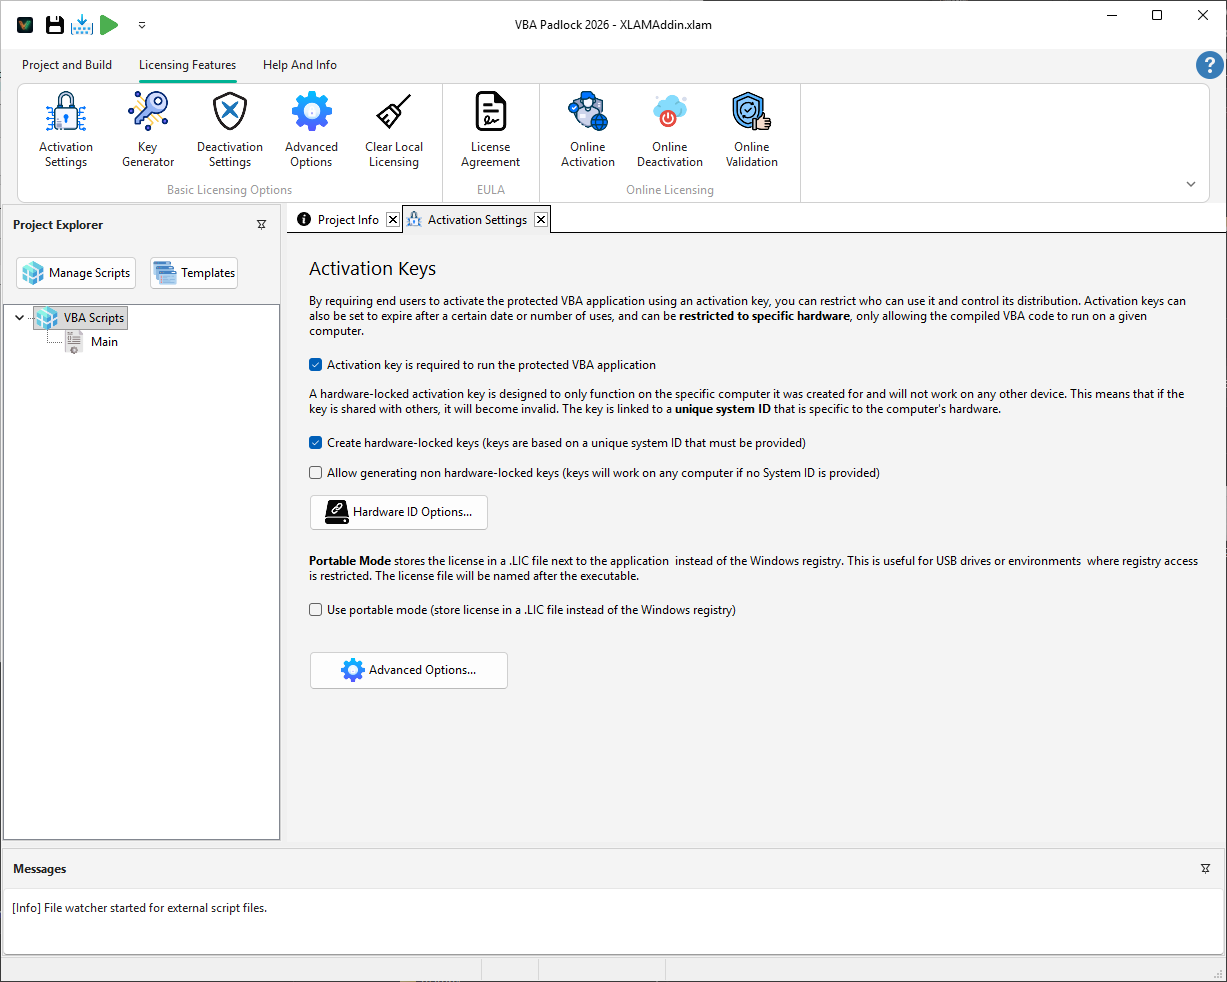Run the project with the green play button
The width and height of the screenshot is (1227, 982).
pyautogui.click(x=109, y=24)
